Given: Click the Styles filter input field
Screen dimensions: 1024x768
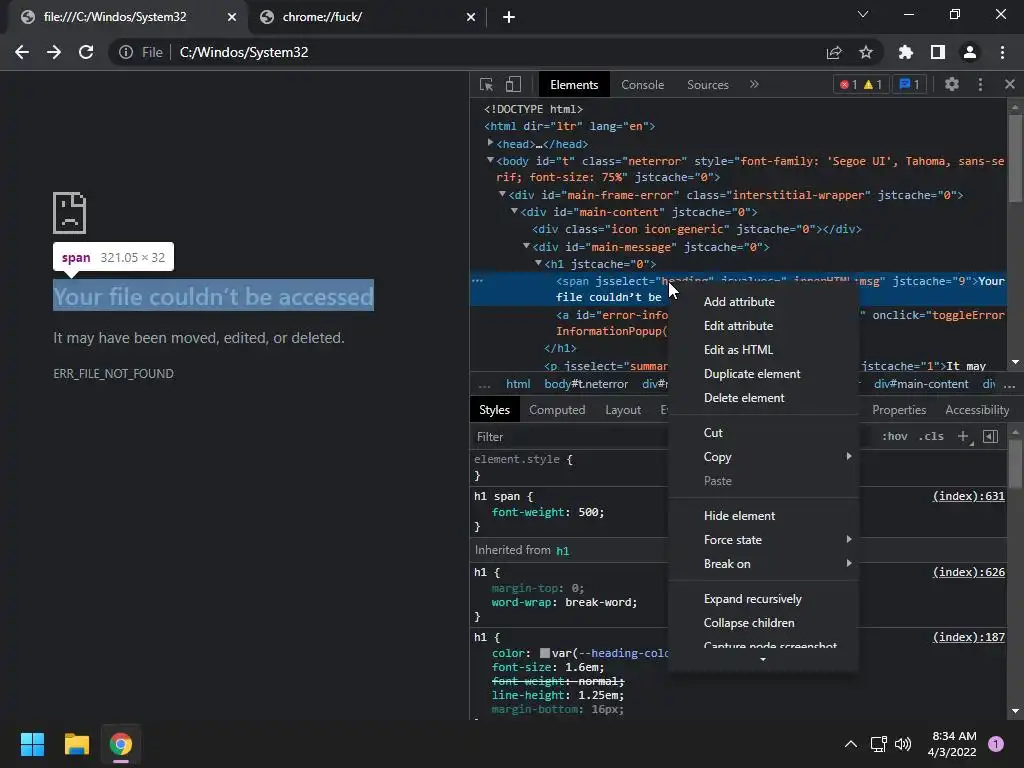Looking at the screenshot, I should [x=568, y=437].
